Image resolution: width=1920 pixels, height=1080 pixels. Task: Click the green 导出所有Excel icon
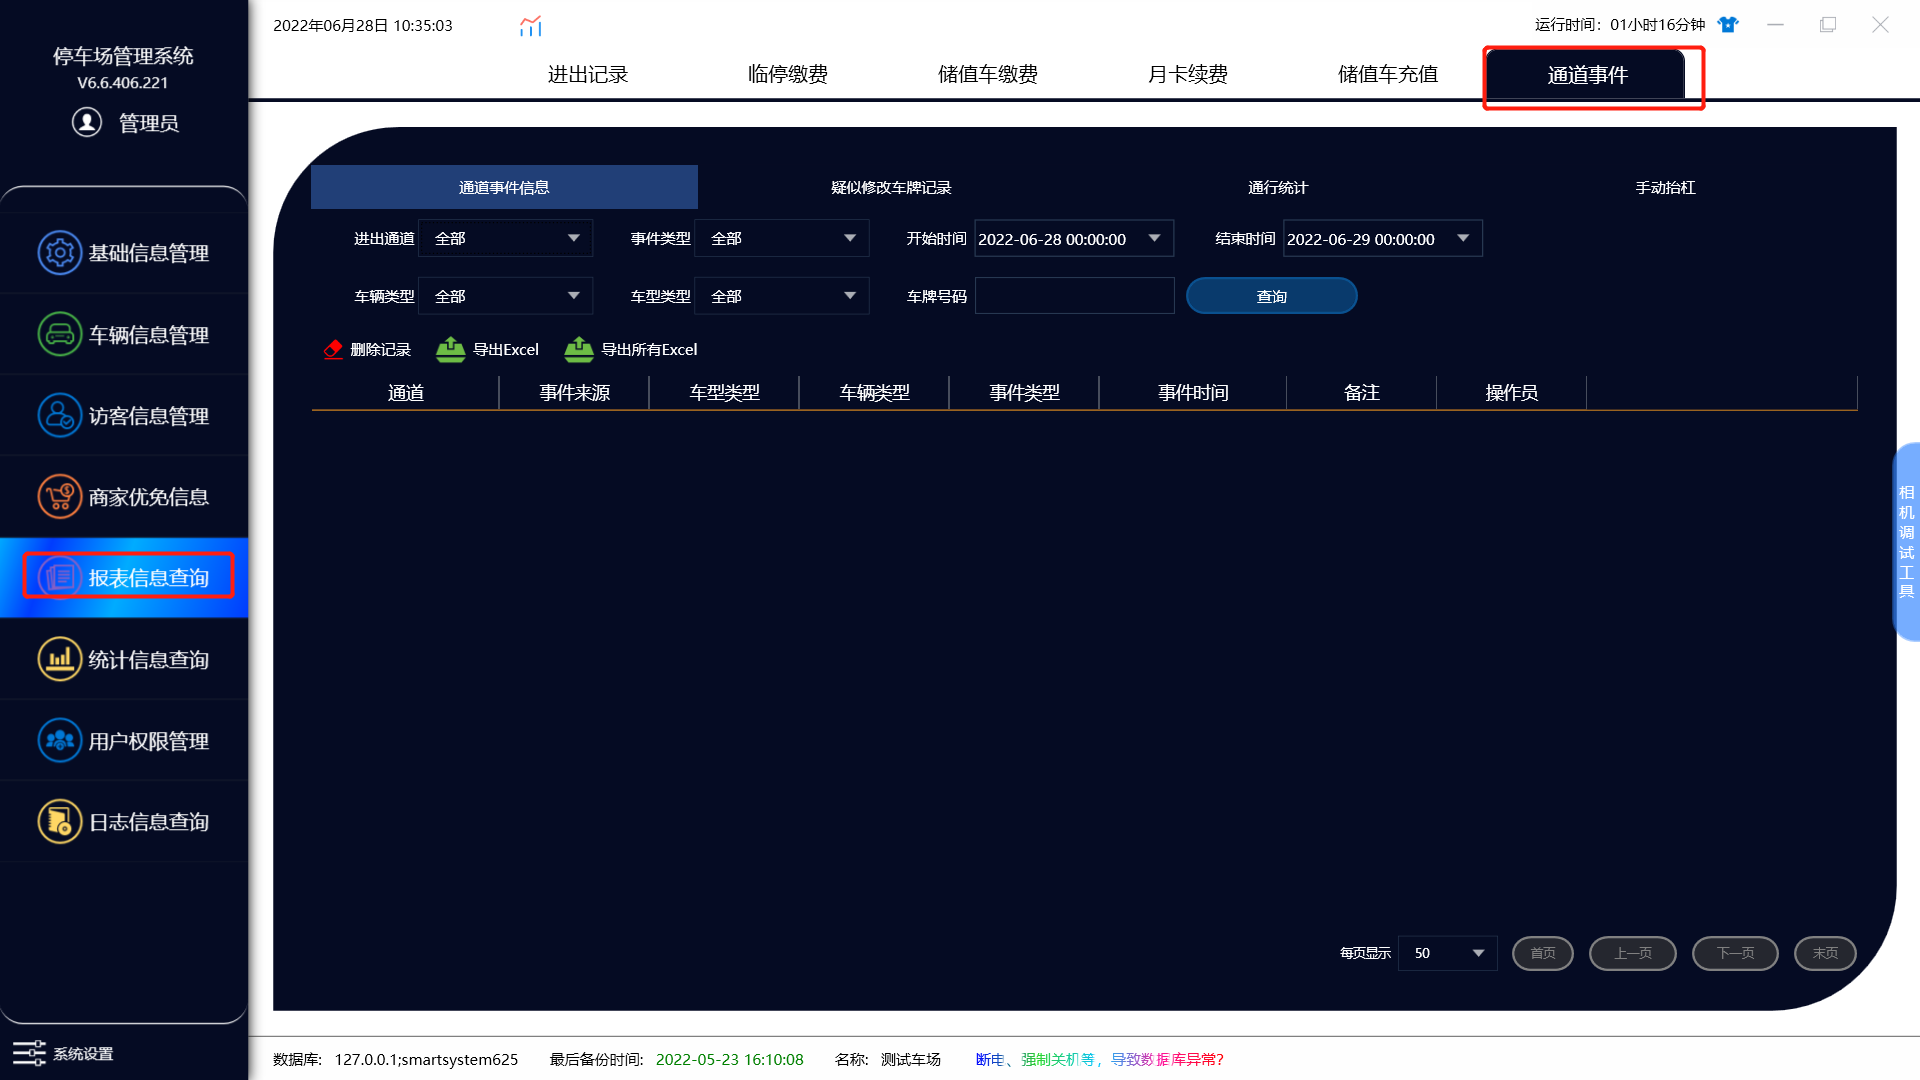coord(579,349)
